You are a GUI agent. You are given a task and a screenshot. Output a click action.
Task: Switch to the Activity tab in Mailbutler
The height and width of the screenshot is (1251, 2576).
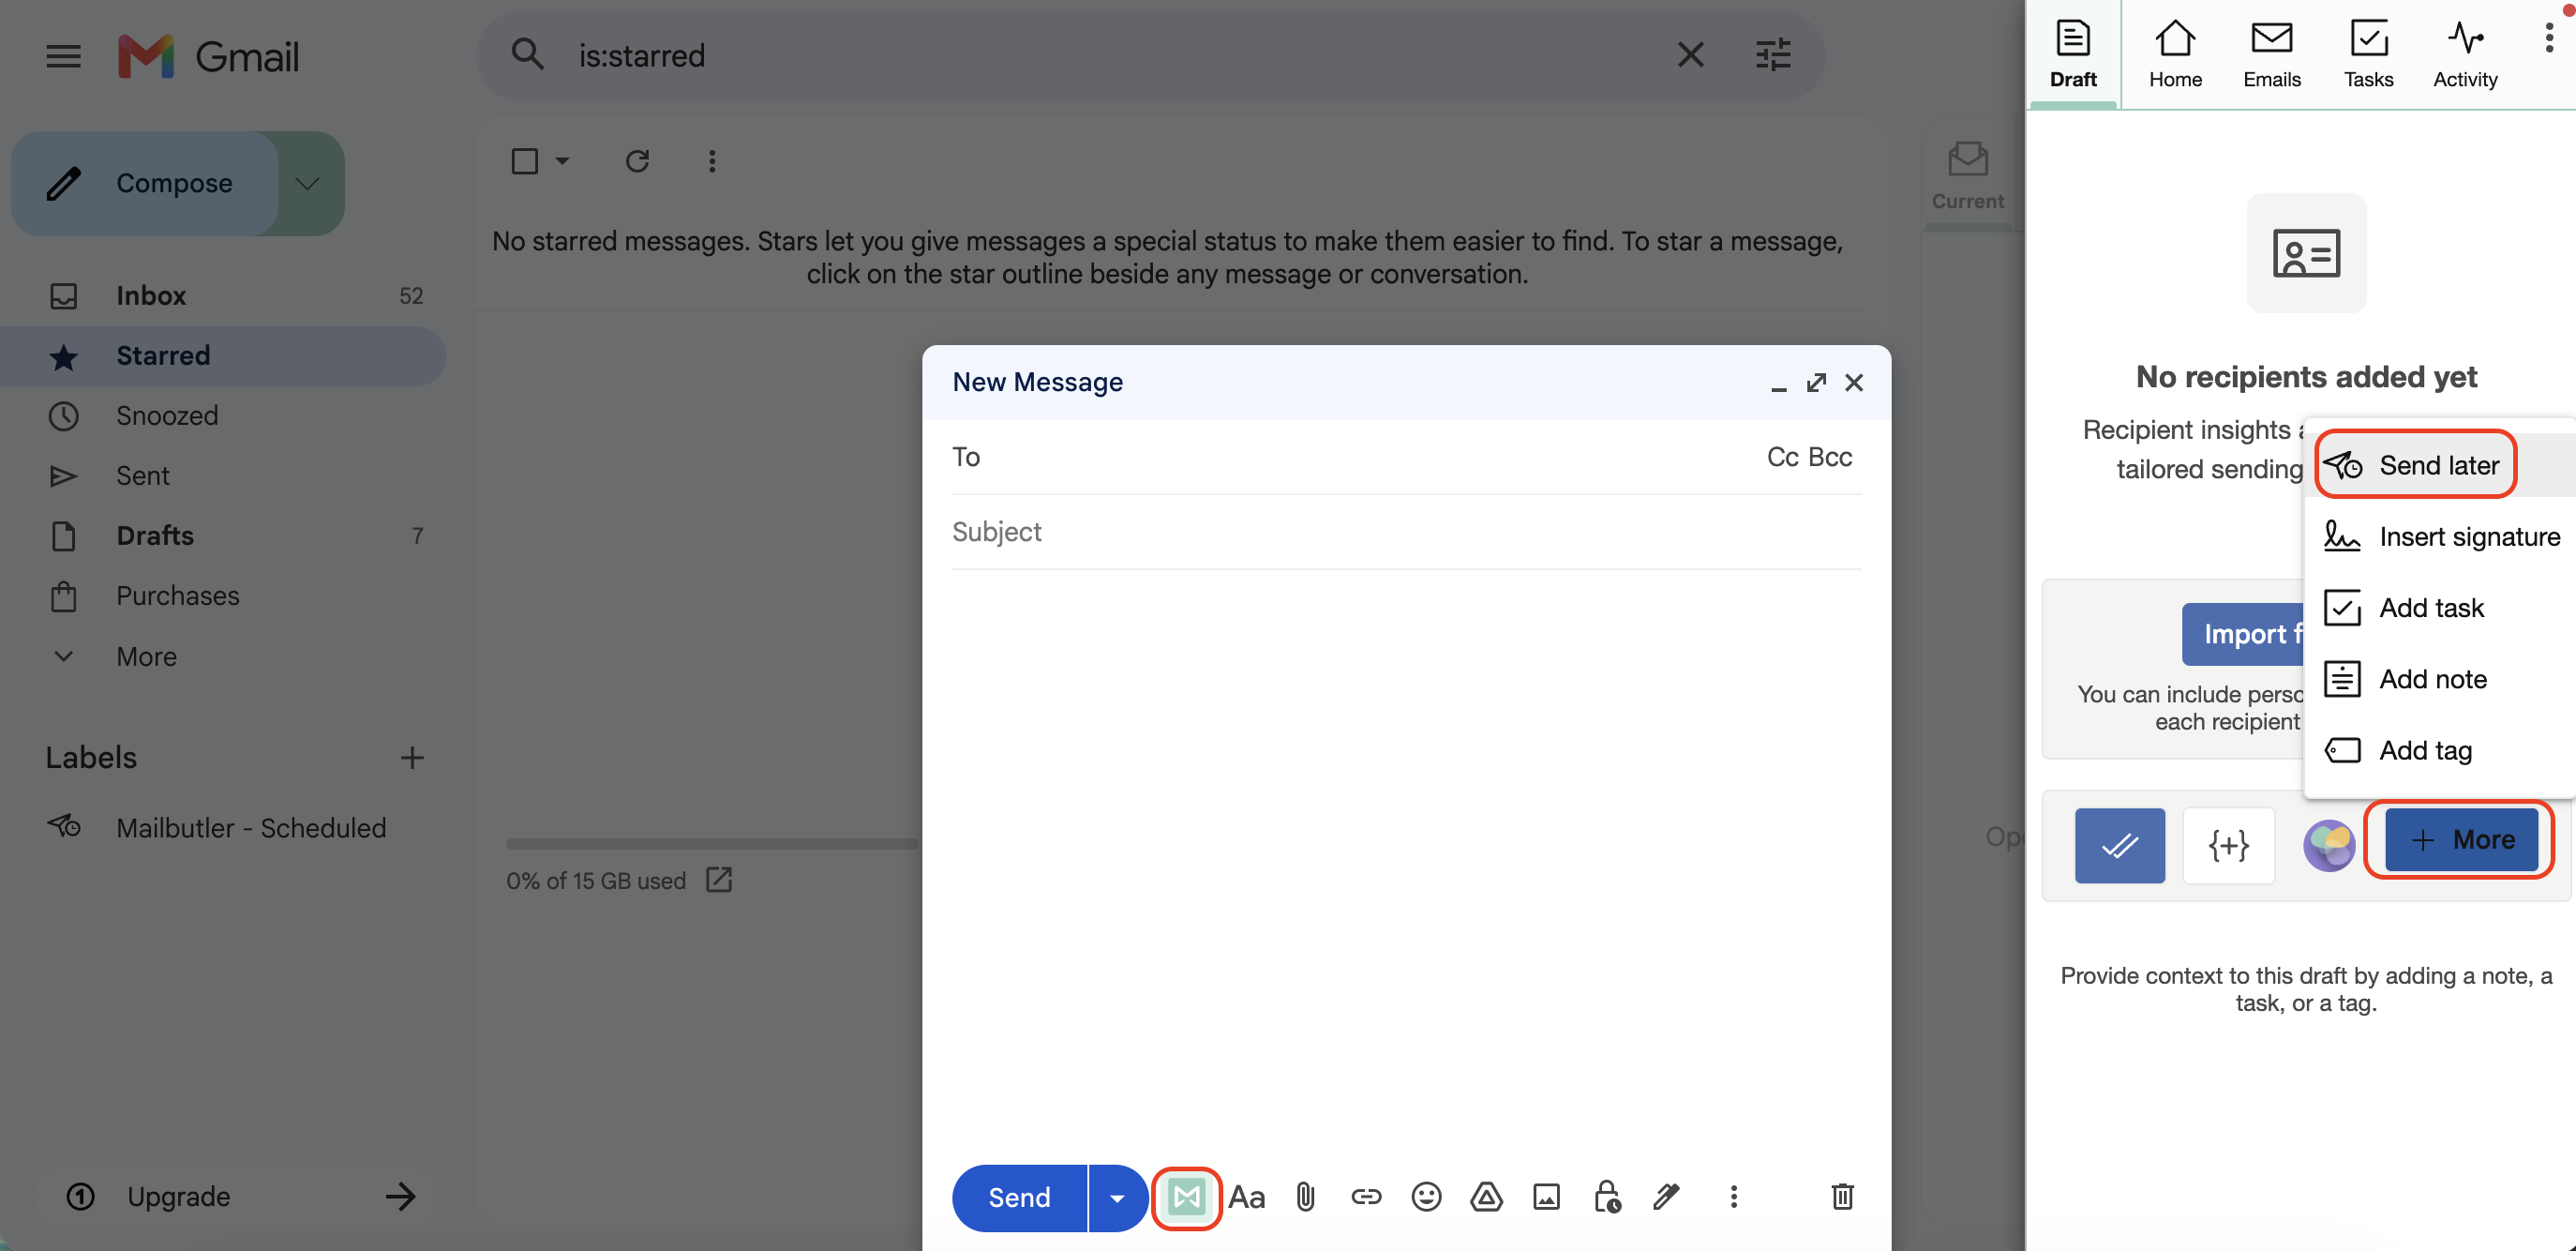coord(2465,54)
